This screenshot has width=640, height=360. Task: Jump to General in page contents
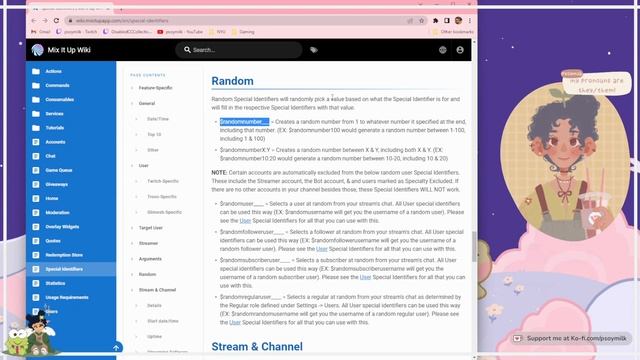click(147, 103)
